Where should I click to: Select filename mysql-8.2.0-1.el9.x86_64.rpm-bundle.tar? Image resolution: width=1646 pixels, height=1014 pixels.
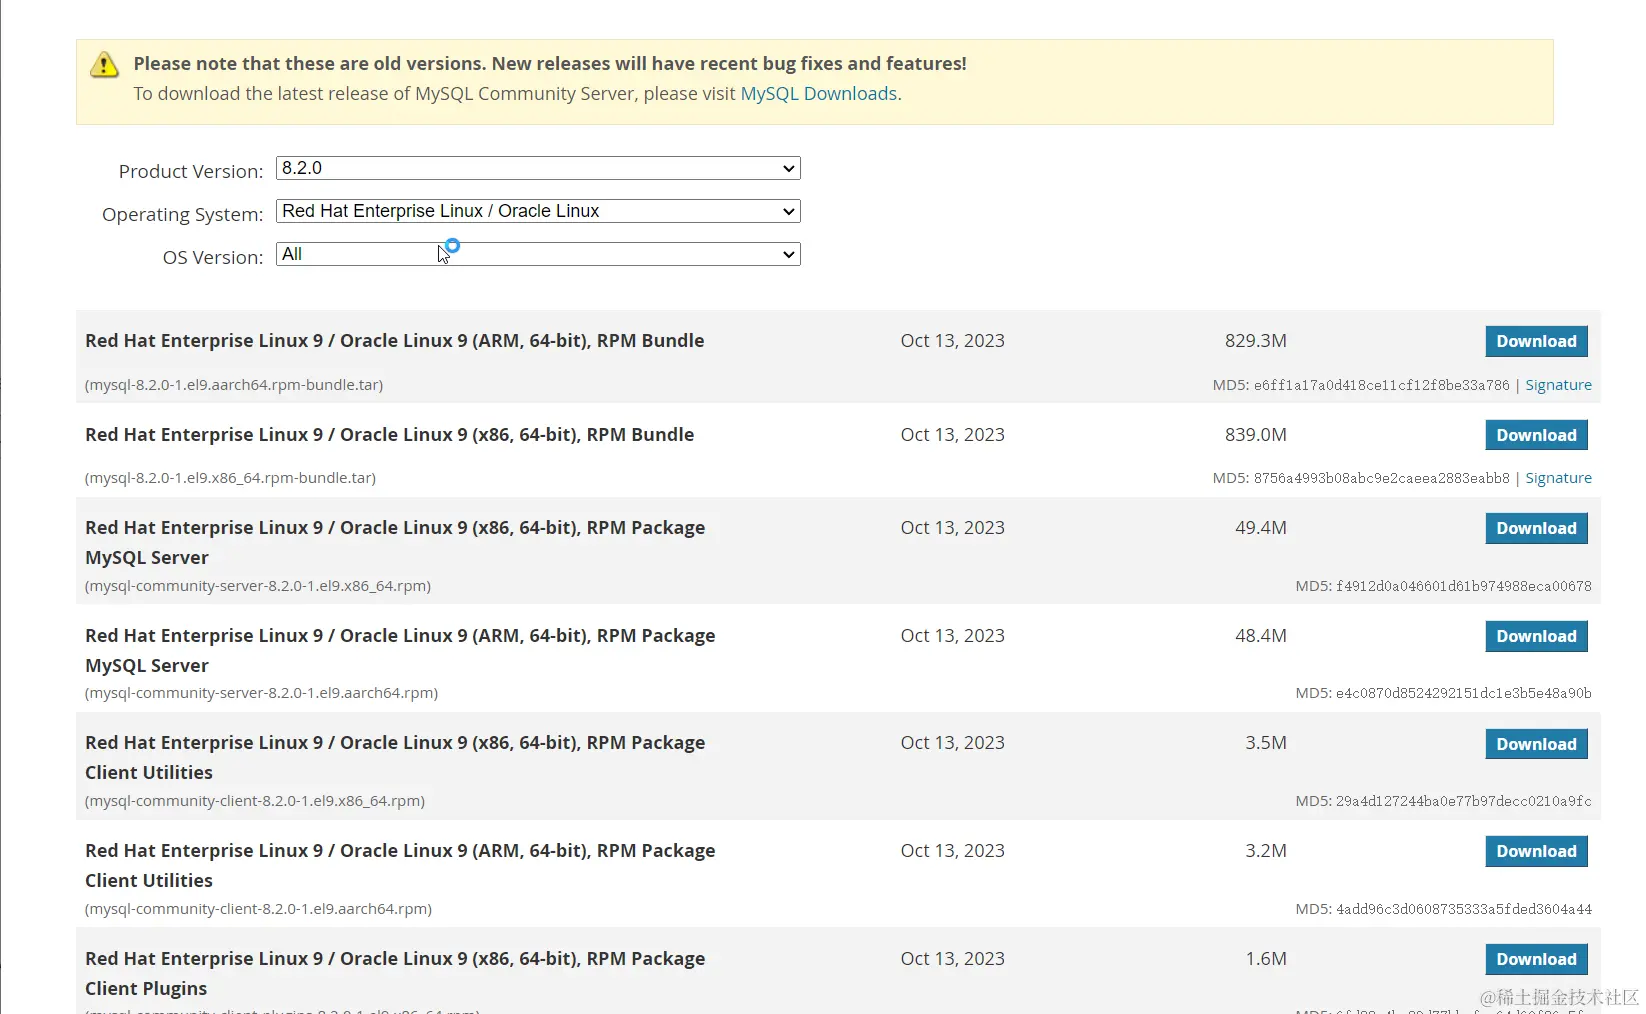[230, 478]
